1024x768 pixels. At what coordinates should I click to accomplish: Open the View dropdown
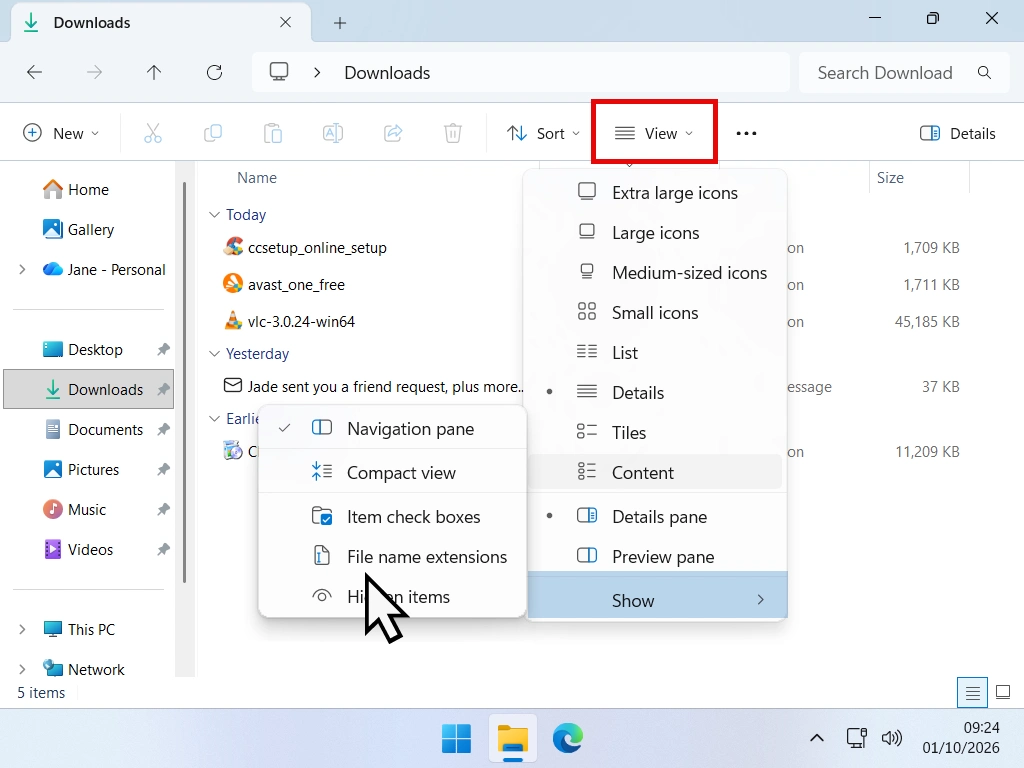coord(654,133)
